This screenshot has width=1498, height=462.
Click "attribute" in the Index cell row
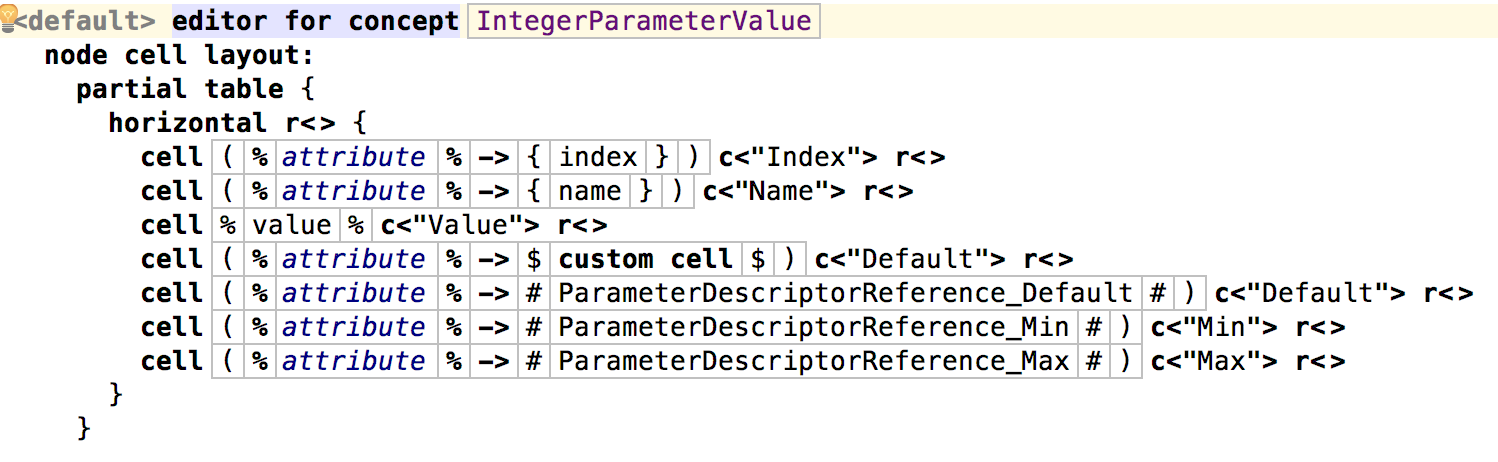353,157
